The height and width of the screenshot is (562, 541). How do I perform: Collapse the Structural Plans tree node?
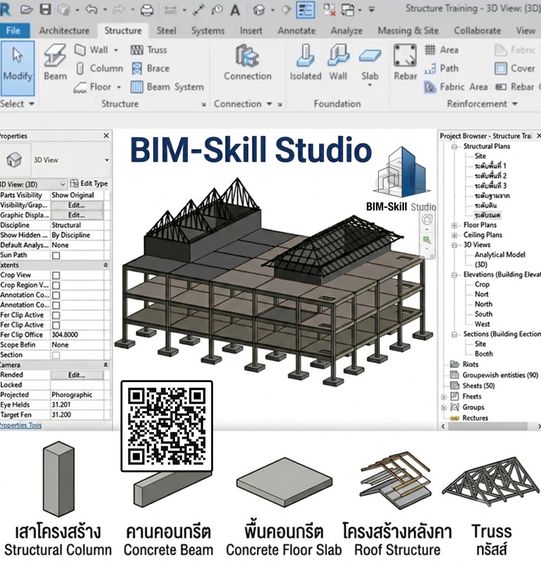[x=454, y=147]
